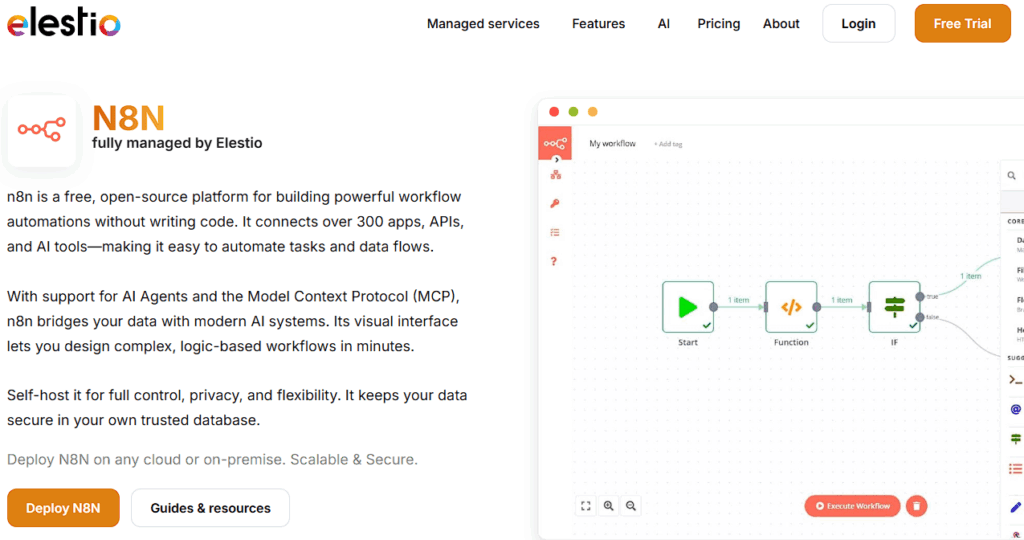The width and height of the screenshot is (1024, 540).
Task: Open the Managed services menu
Action: pyautogui.click(x=483, y=24)
